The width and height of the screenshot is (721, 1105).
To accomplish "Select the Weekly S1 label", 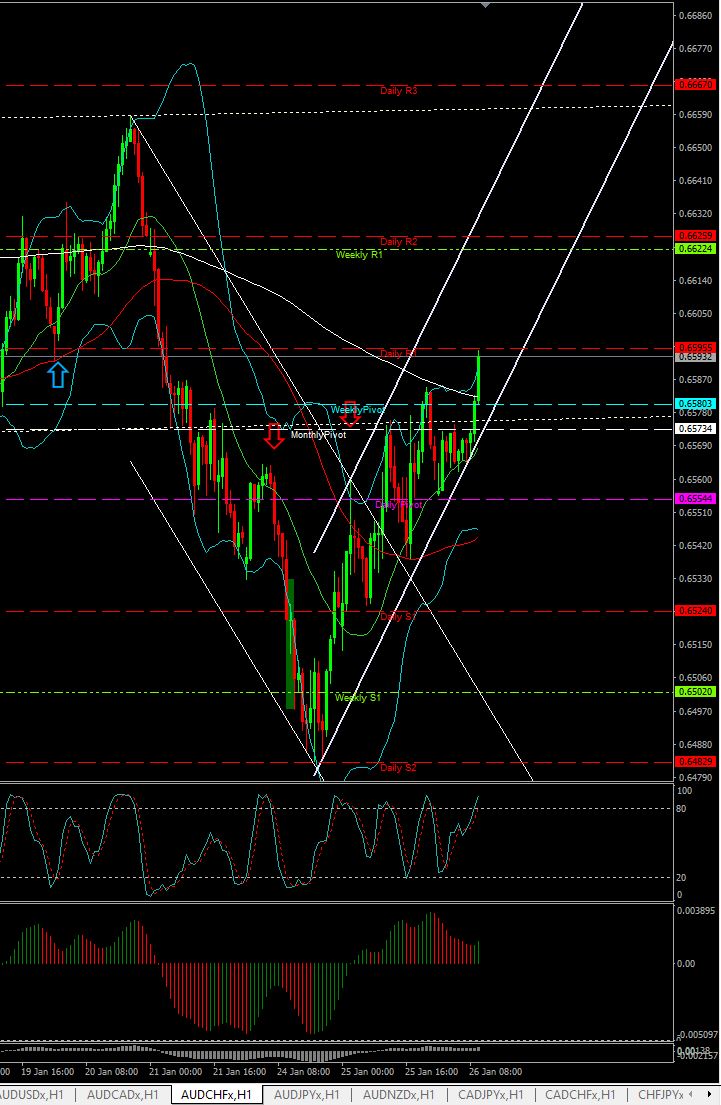I will pos(358,698).
